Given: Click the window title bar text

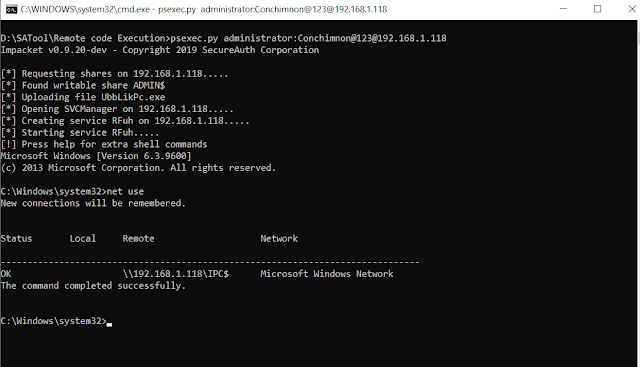Looking at the screenshot, I should pyautogui.click(x=204, y=9).
